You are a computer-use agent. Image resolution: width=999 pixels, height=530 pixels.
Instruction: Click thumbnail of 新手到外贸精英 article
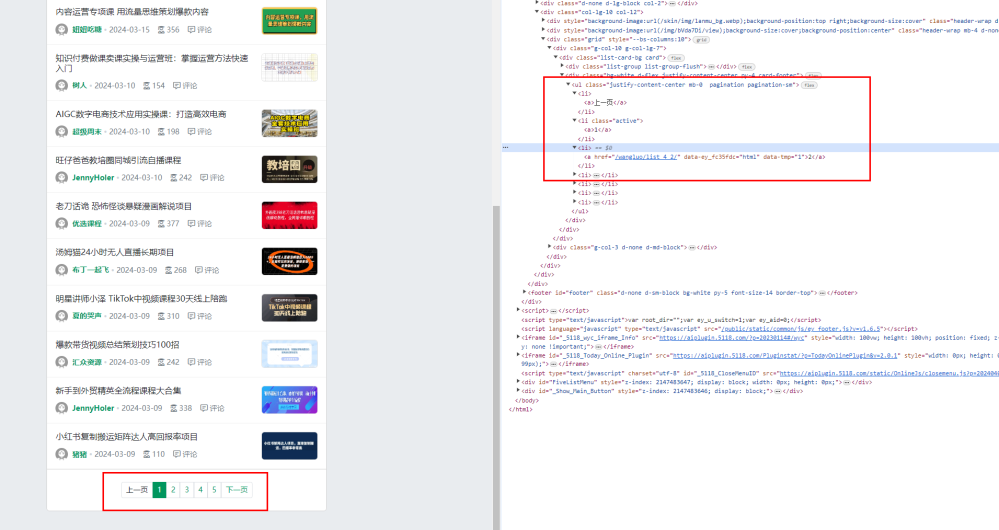[x=289, y=400]
